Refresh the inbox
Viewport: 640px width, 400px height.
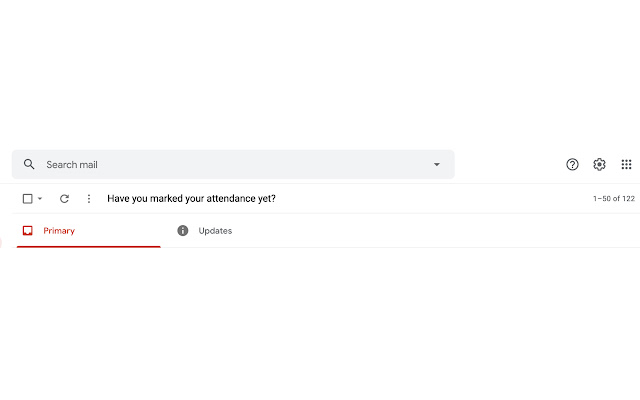tap(65, 198)
